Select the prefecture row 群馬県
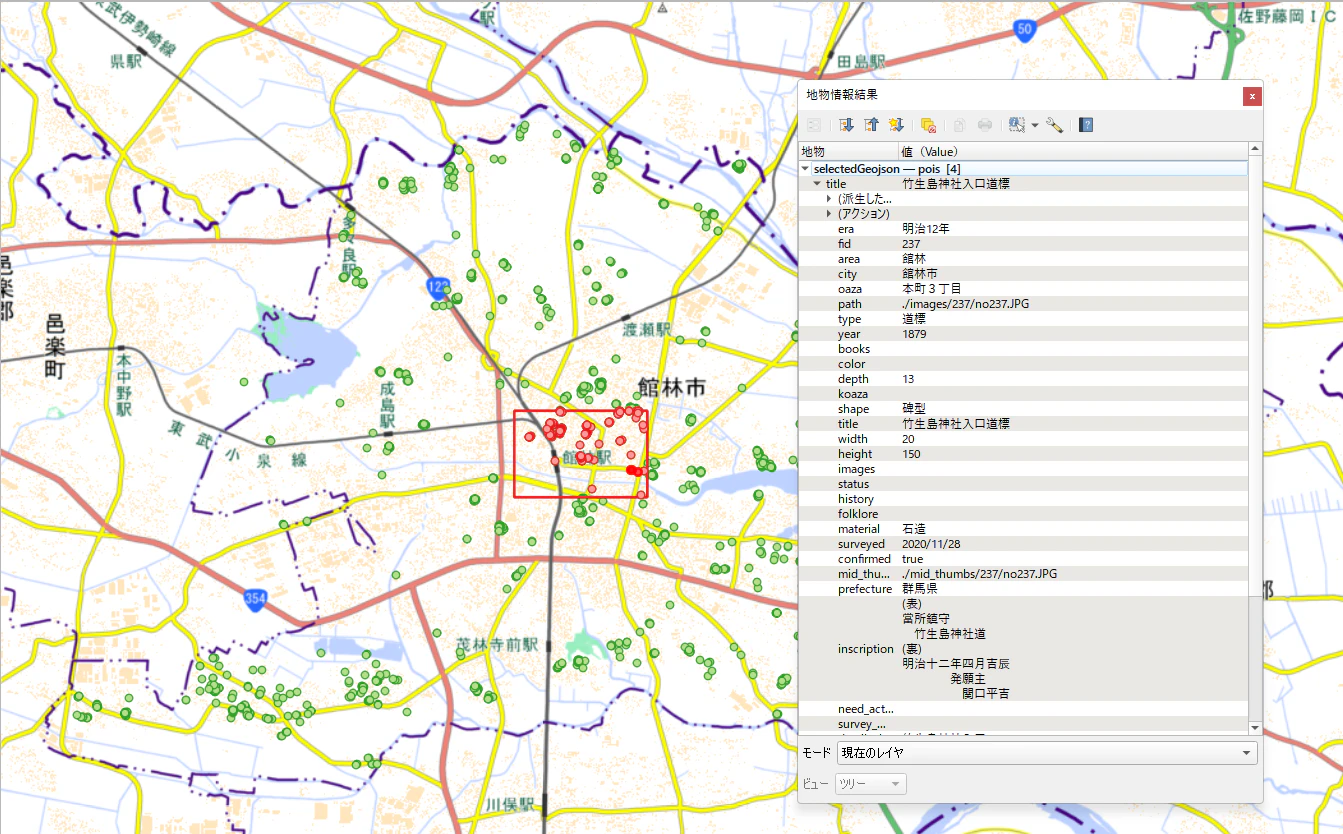Screen dimensions: 1343x834 [x=1023, y=589]
